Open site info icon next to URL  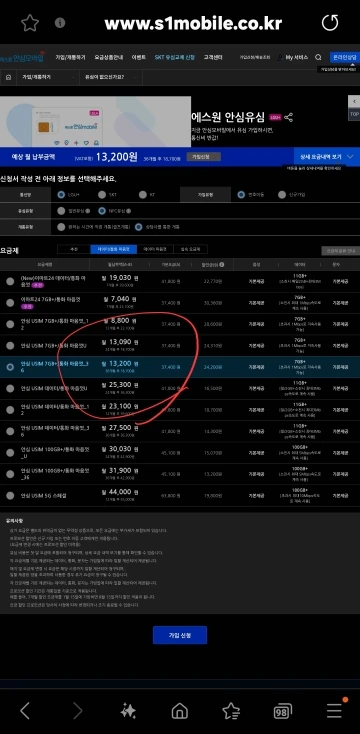point(60,22)
